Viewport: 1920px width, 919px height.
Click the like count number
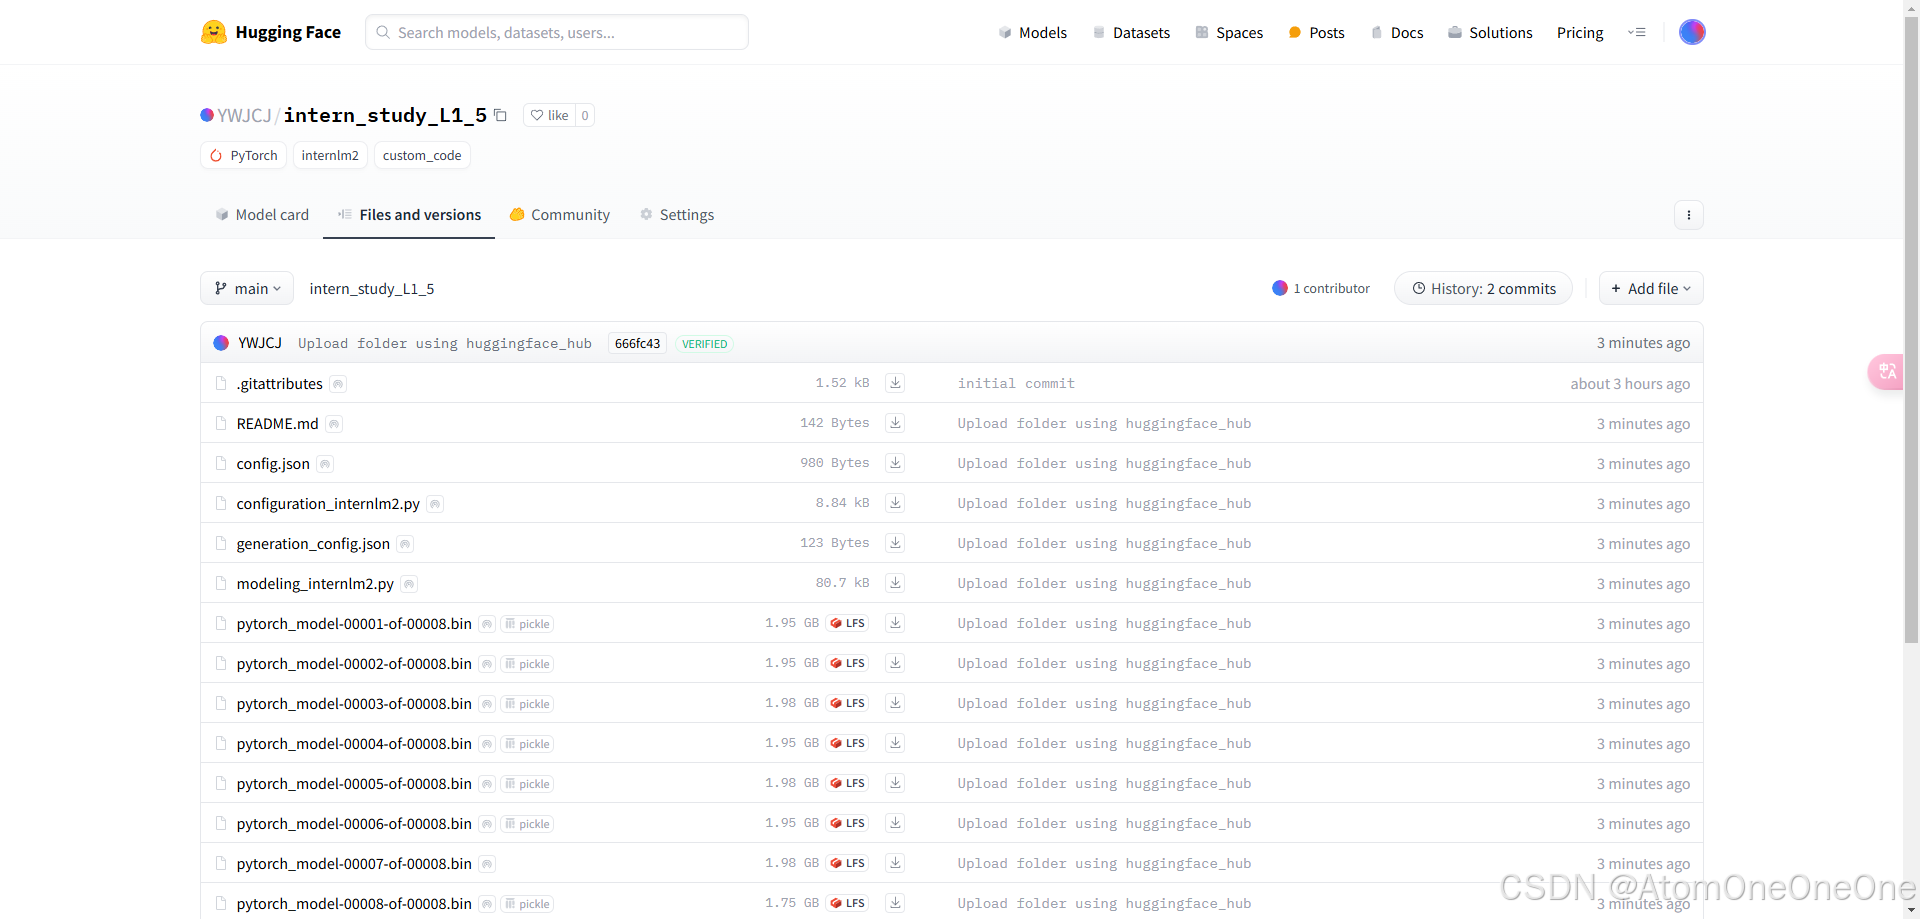(585, 115)
